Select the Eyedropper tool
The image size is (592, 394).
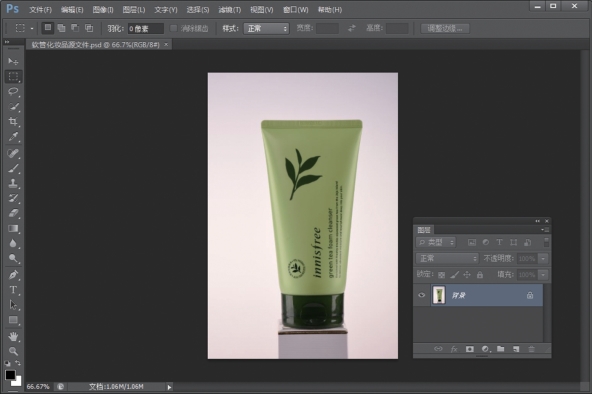[13, 137]
